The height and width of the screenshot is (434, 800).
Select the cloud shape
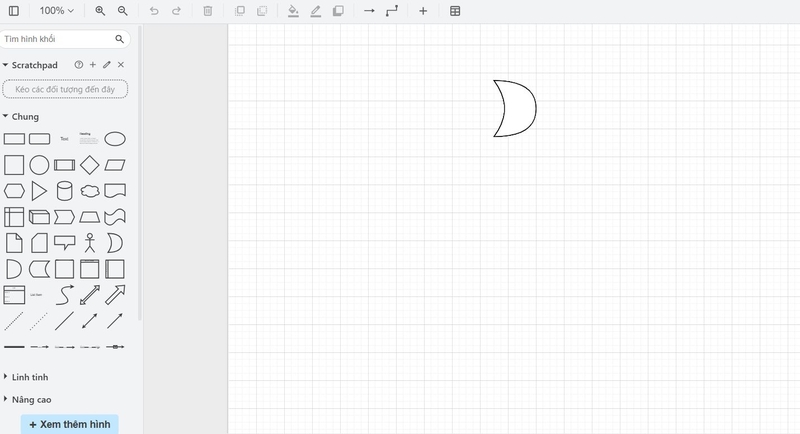coord(90,191)
